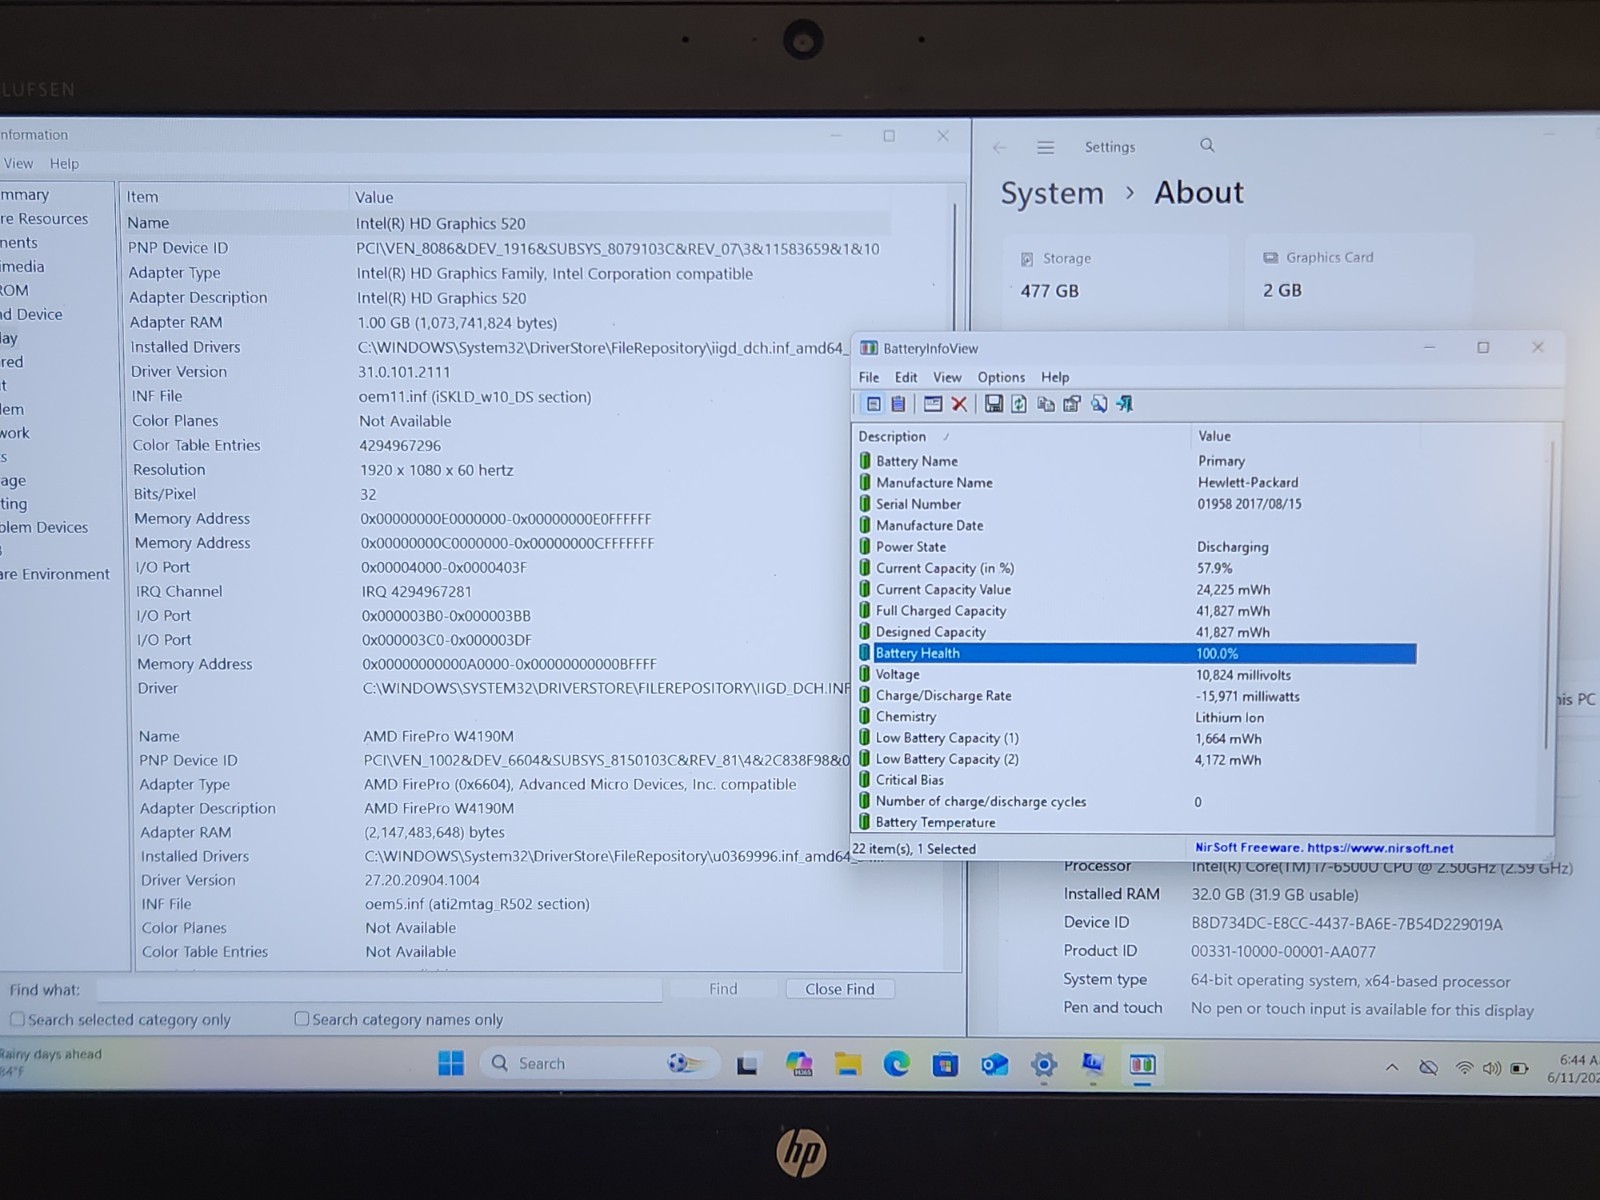Select the Battery Health row
1600x1200 pixels.
click(x=1136, y=654)
